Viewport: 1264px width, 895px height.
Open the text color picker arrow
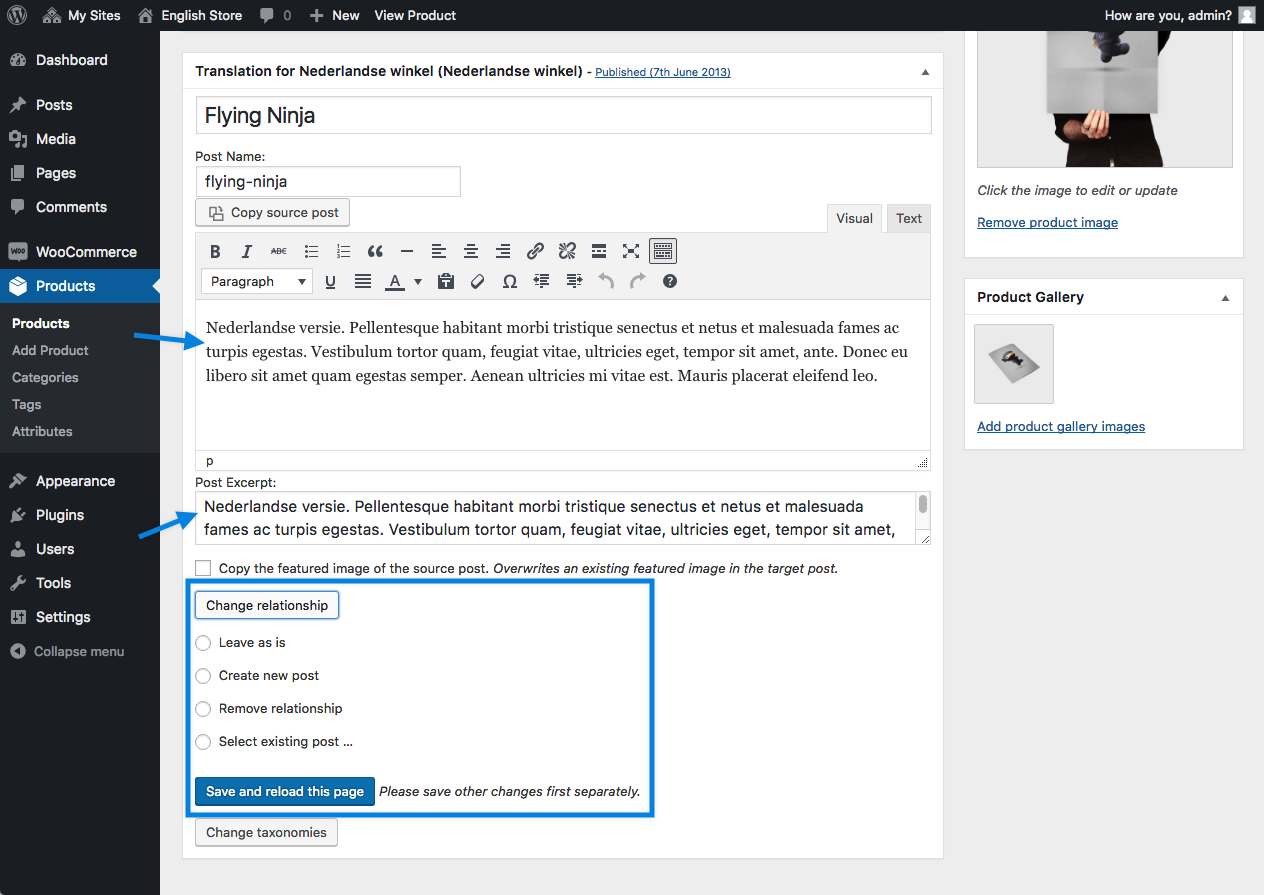point(417,281)
